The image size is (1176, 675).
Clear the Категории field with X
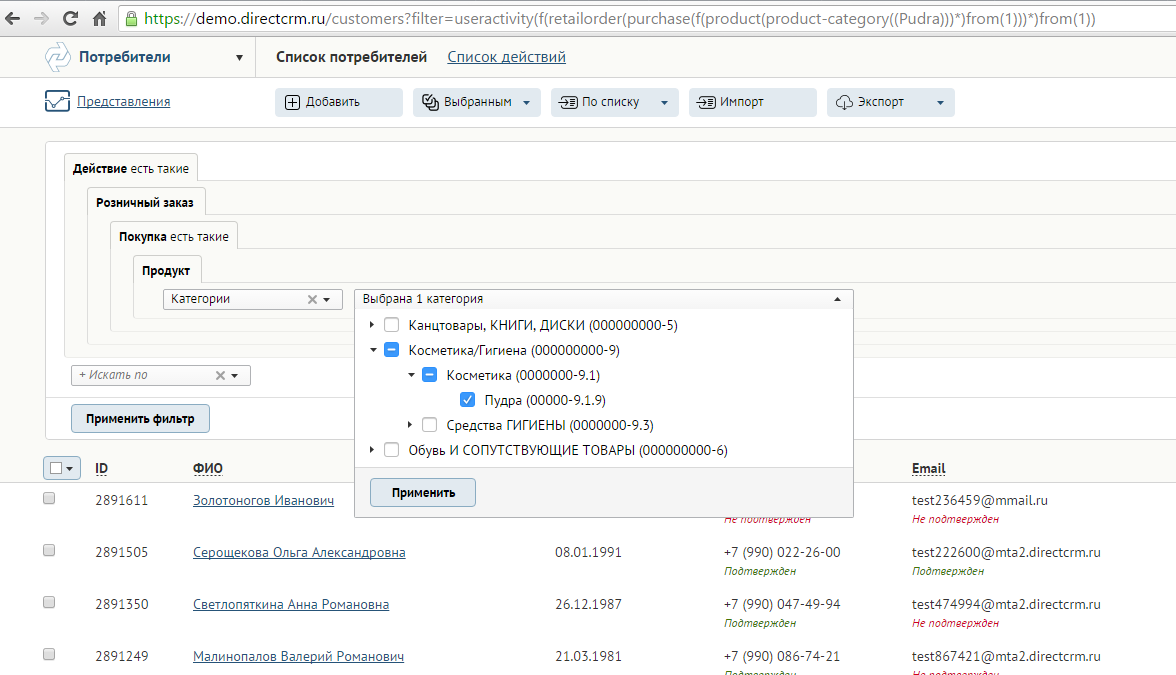click(x=312, y=299)
